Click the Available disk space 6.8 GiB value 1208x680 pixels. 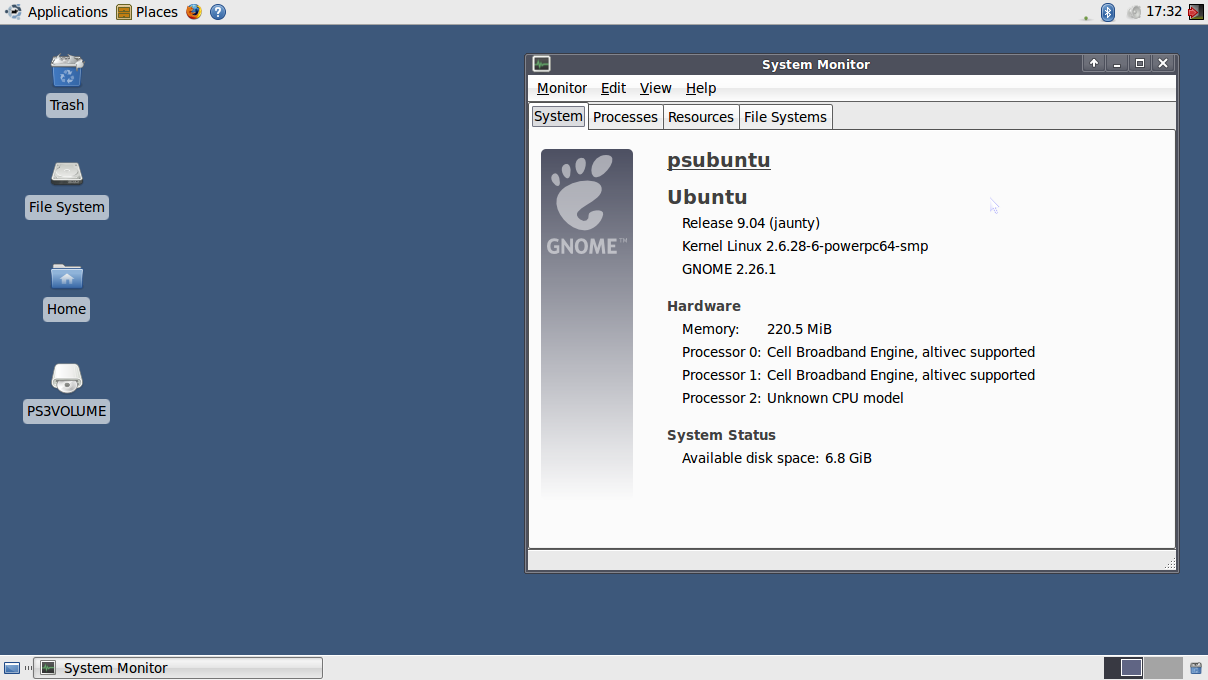(x=848, y=458)
